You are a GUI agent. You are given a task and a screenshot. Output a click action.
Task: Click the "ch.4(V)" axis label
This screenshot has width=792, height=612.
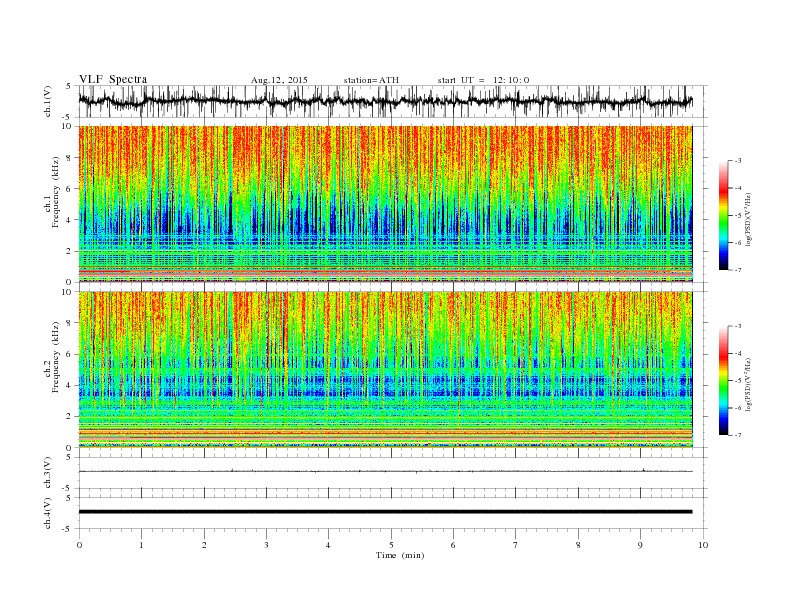(x=47, y=513)
